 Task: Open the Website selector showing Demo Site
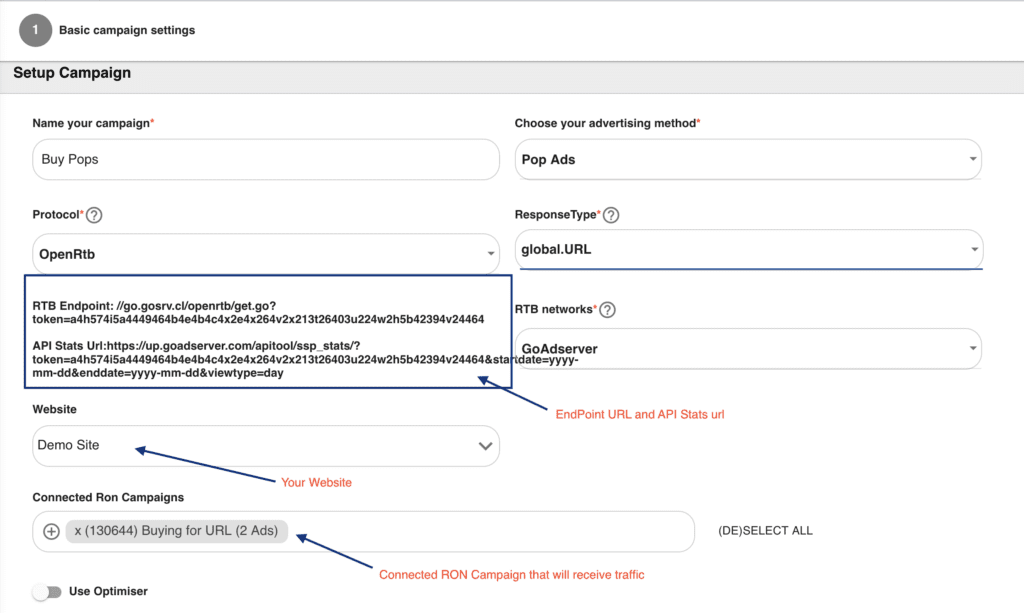click(x=265, y=445)
